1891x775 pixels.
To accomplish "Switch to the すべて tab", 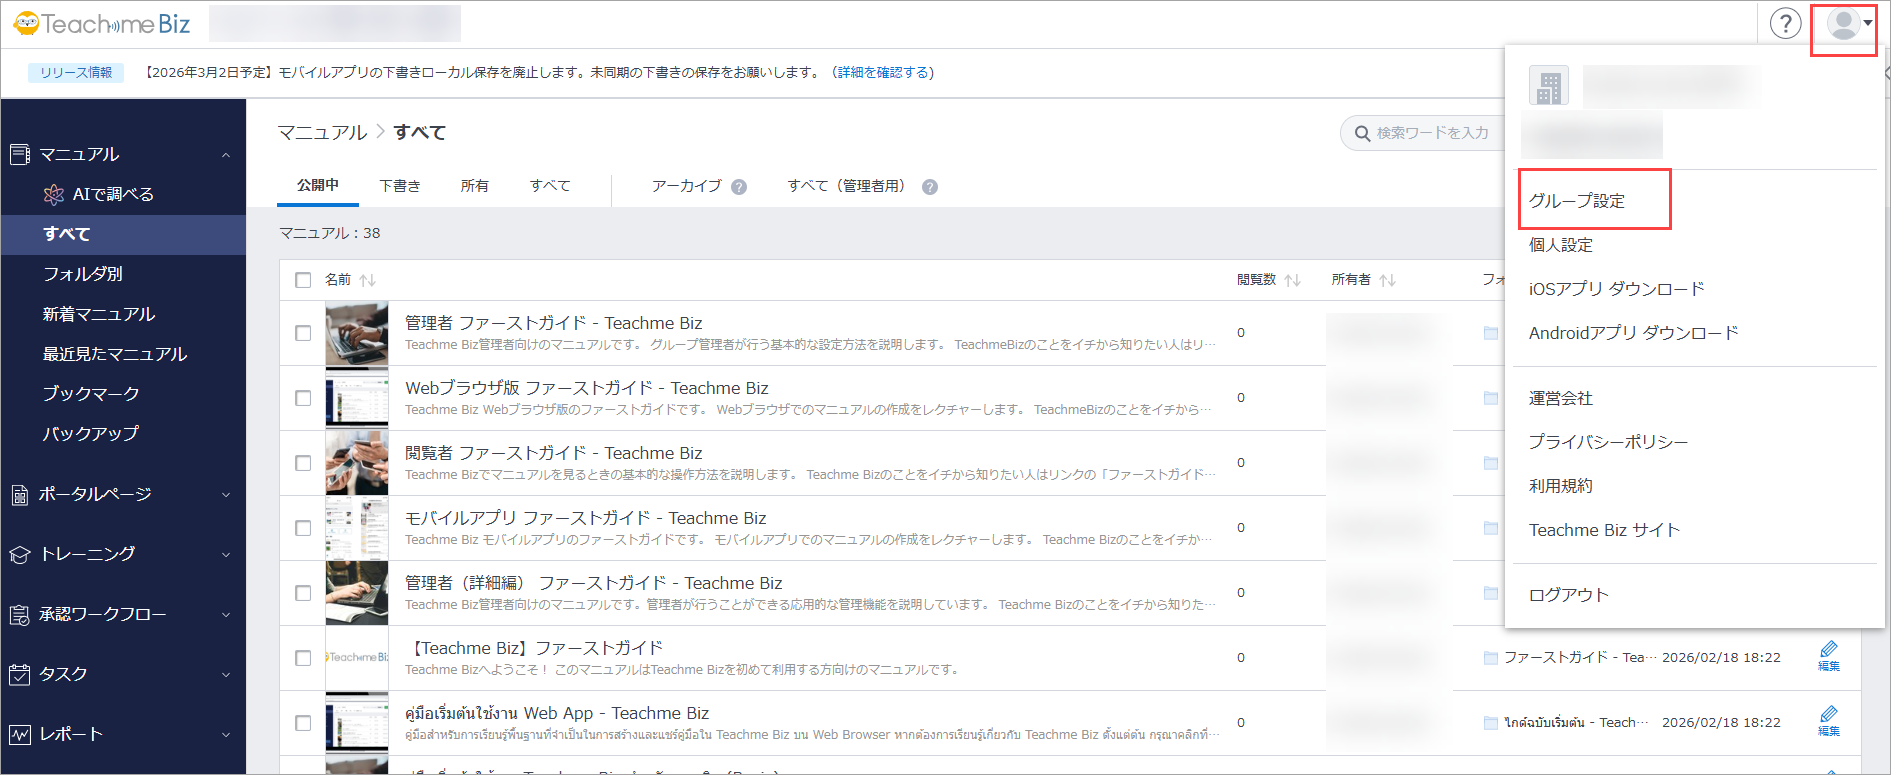I will point(550,186).
